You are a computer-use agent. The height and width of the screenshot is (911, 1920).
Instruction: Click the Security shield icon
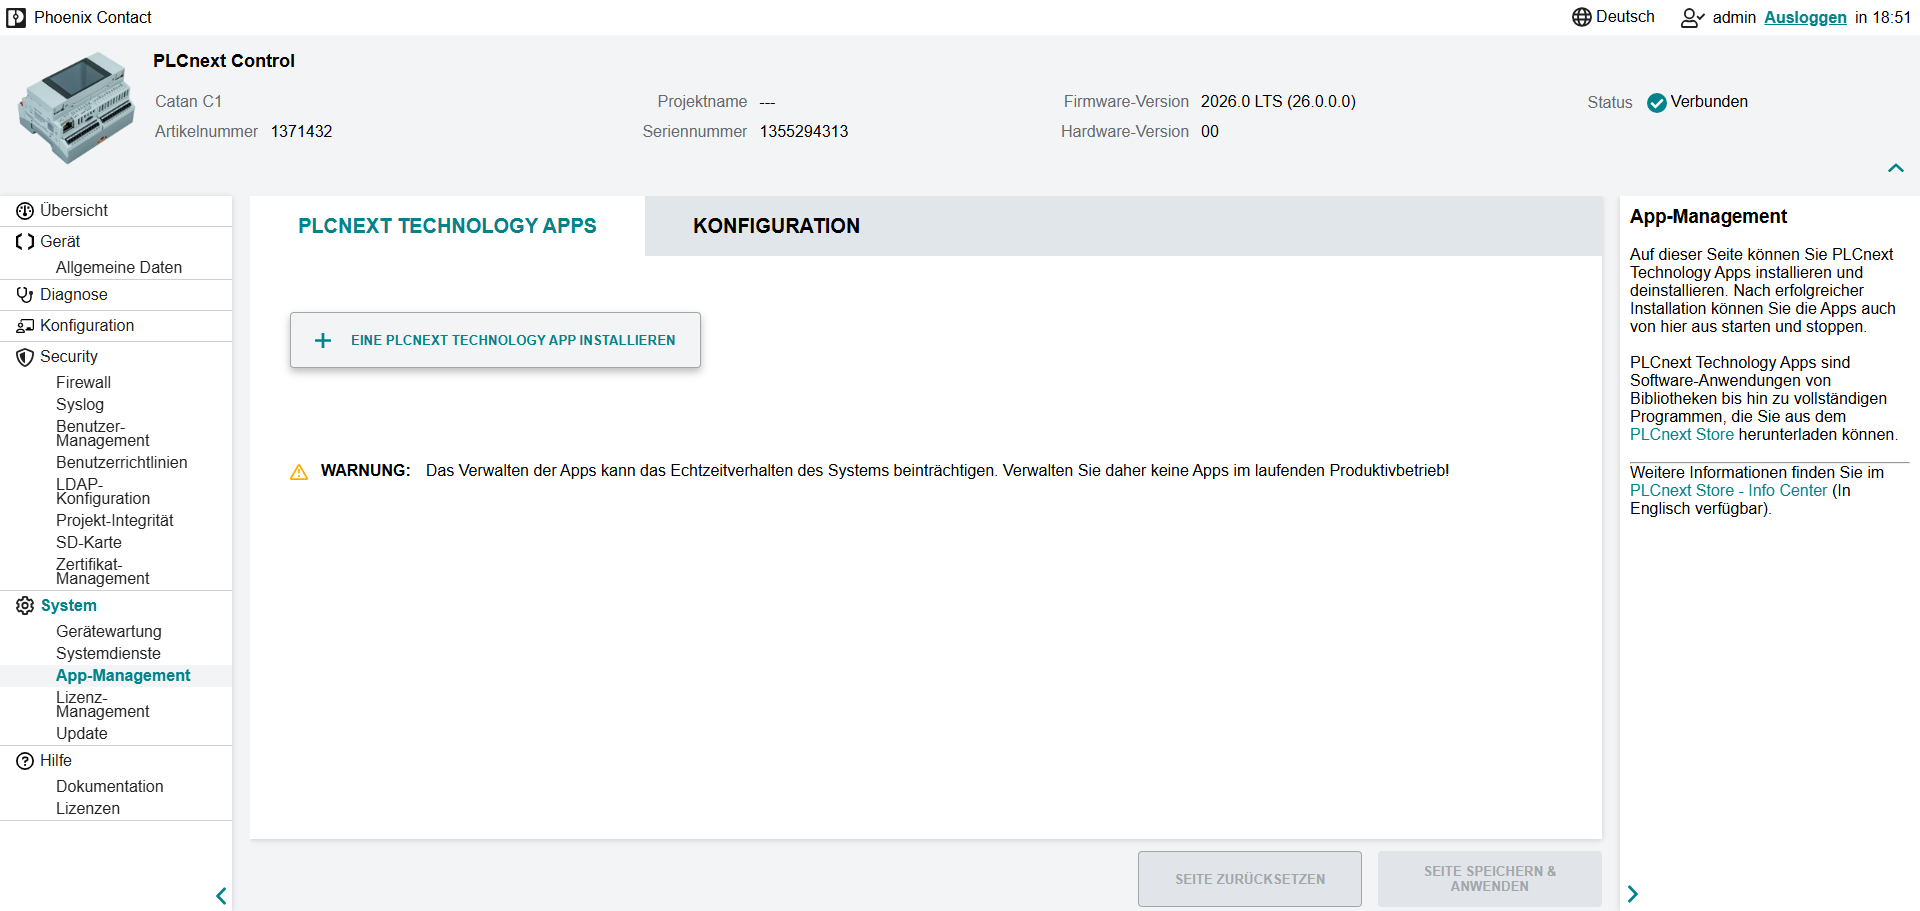click(x=24, y=356)
